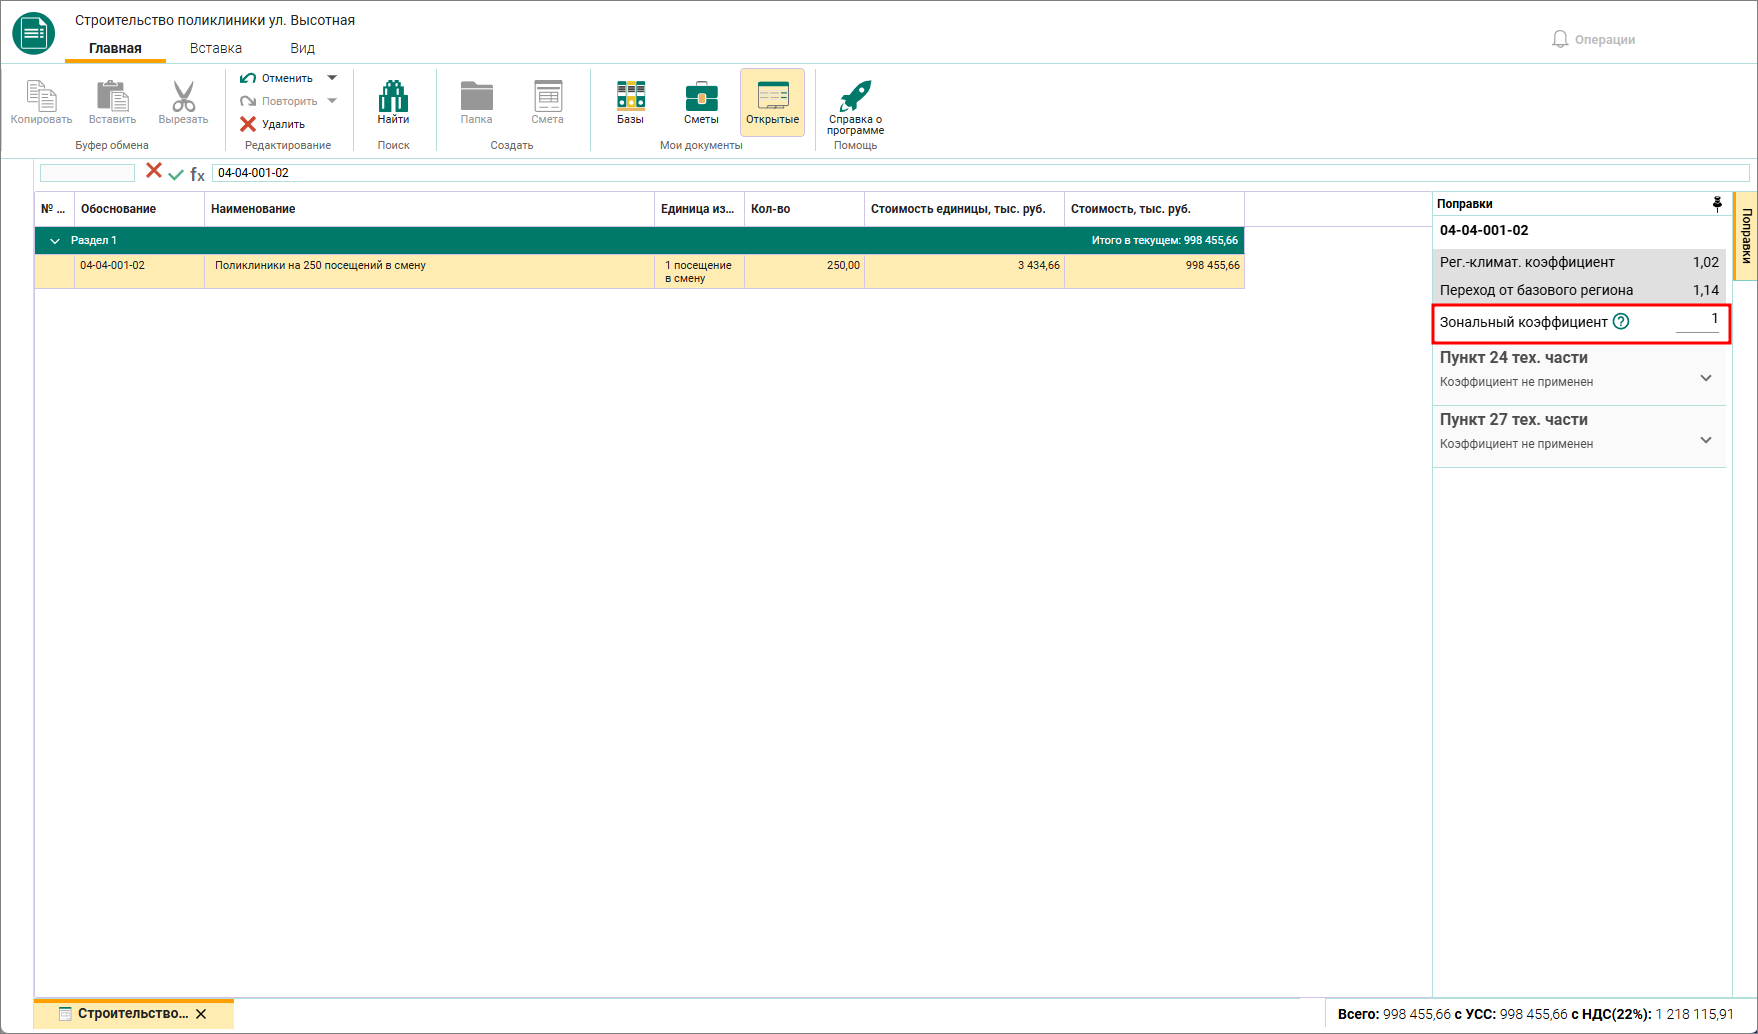Select cell 04-04-001-02 in Обоснование

tap(139, 272)
